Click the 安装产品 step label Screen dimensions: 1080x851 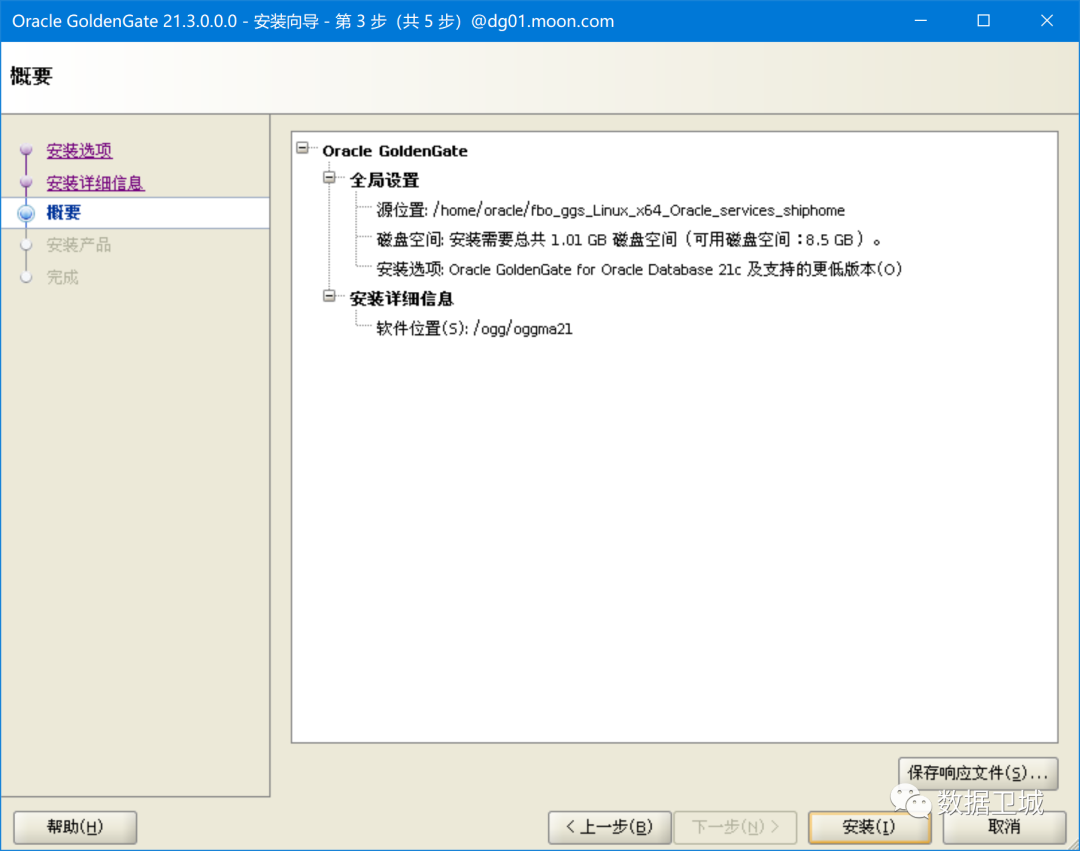tap(79, 244)
